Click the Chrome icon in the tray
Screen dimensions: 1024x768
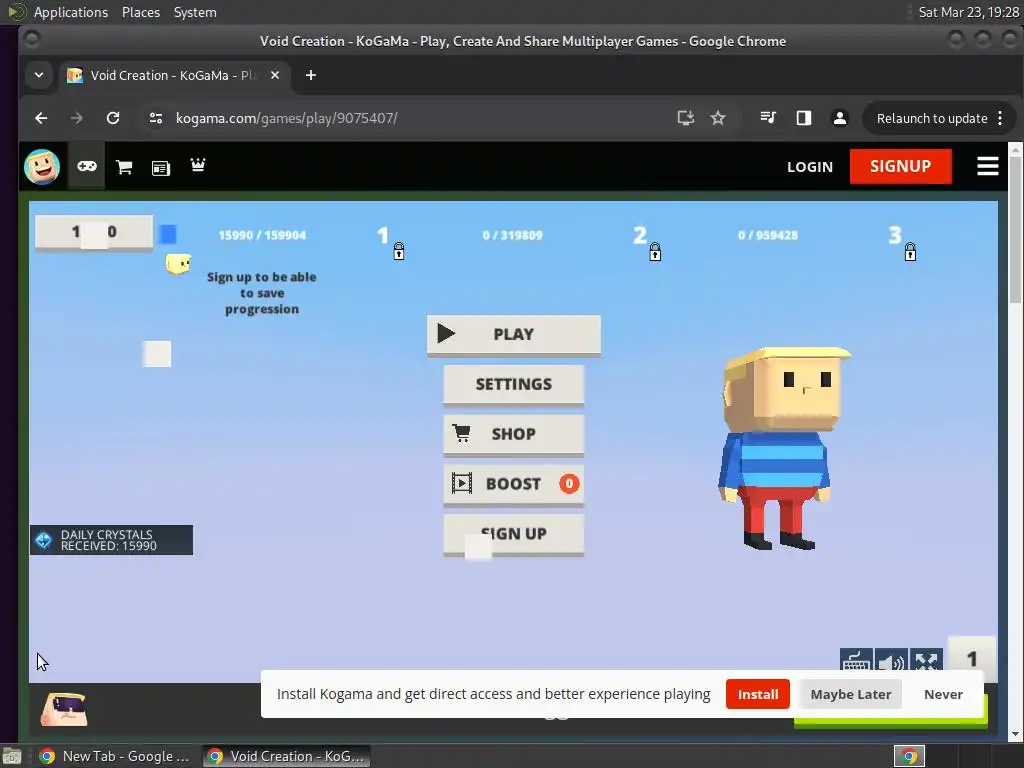coord(909,756)
